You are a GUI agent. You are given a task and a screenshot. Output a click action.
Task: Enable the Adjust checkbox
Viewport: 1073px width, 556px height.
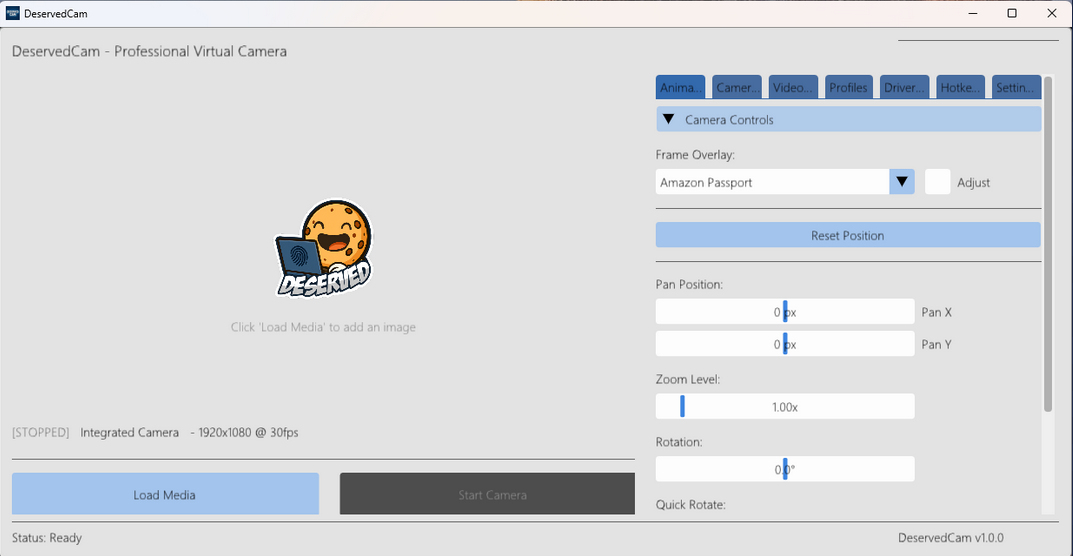(937, 182)
